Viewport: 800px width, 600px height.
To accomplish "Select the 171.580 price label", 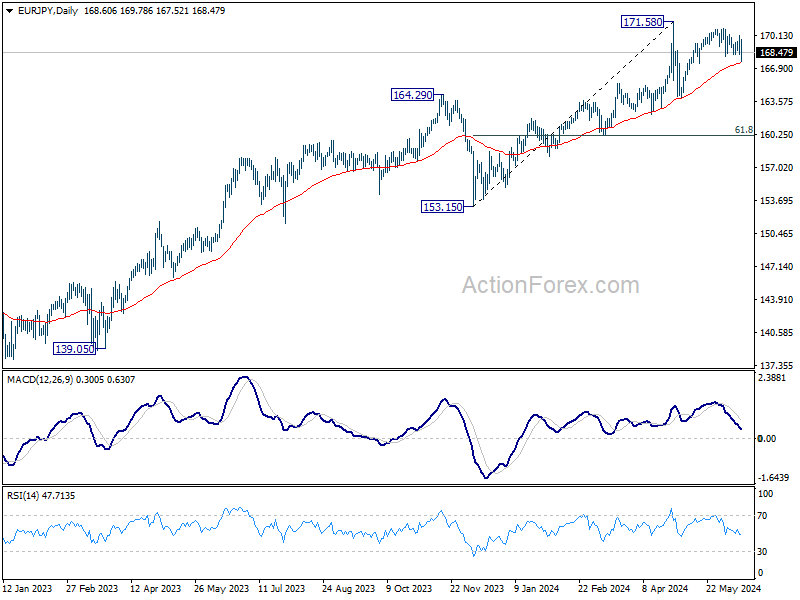I will click(x=642, y=22).
